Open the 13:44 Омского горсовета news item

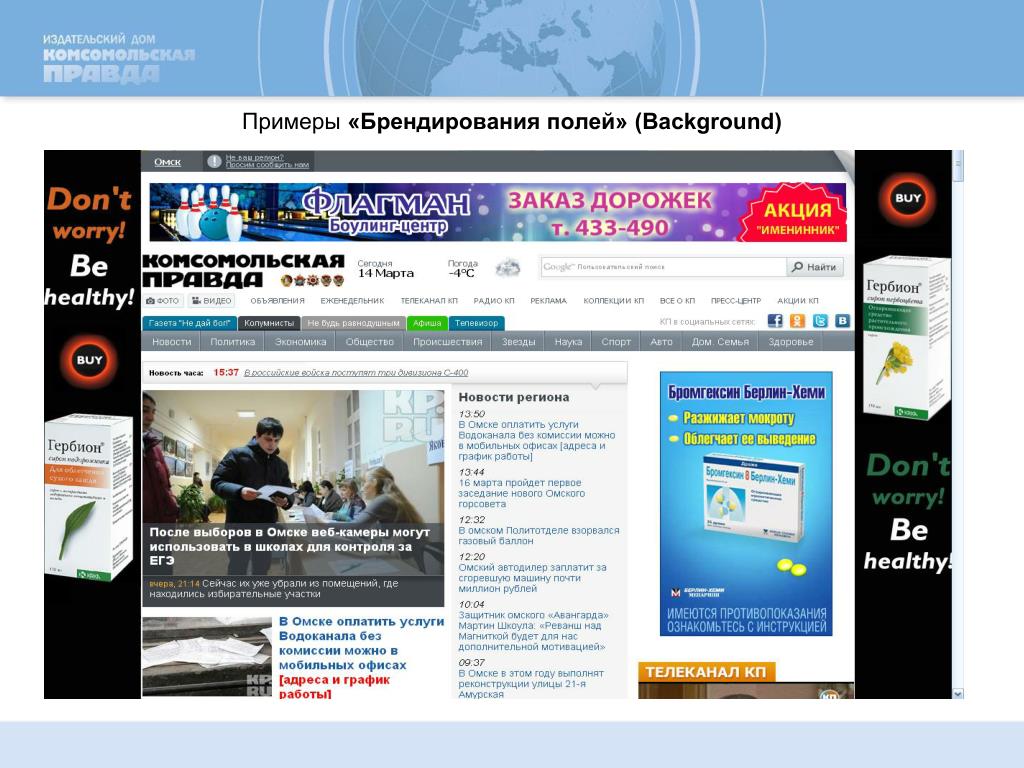521,493
